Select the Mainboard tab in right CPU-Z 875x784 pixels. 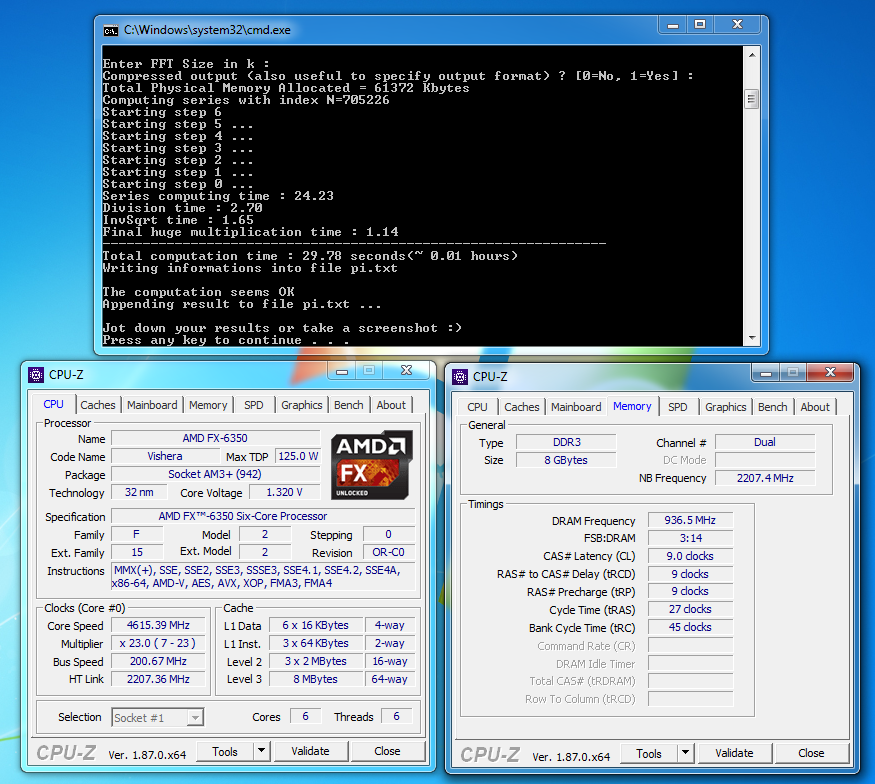click(x=576, y=407)
